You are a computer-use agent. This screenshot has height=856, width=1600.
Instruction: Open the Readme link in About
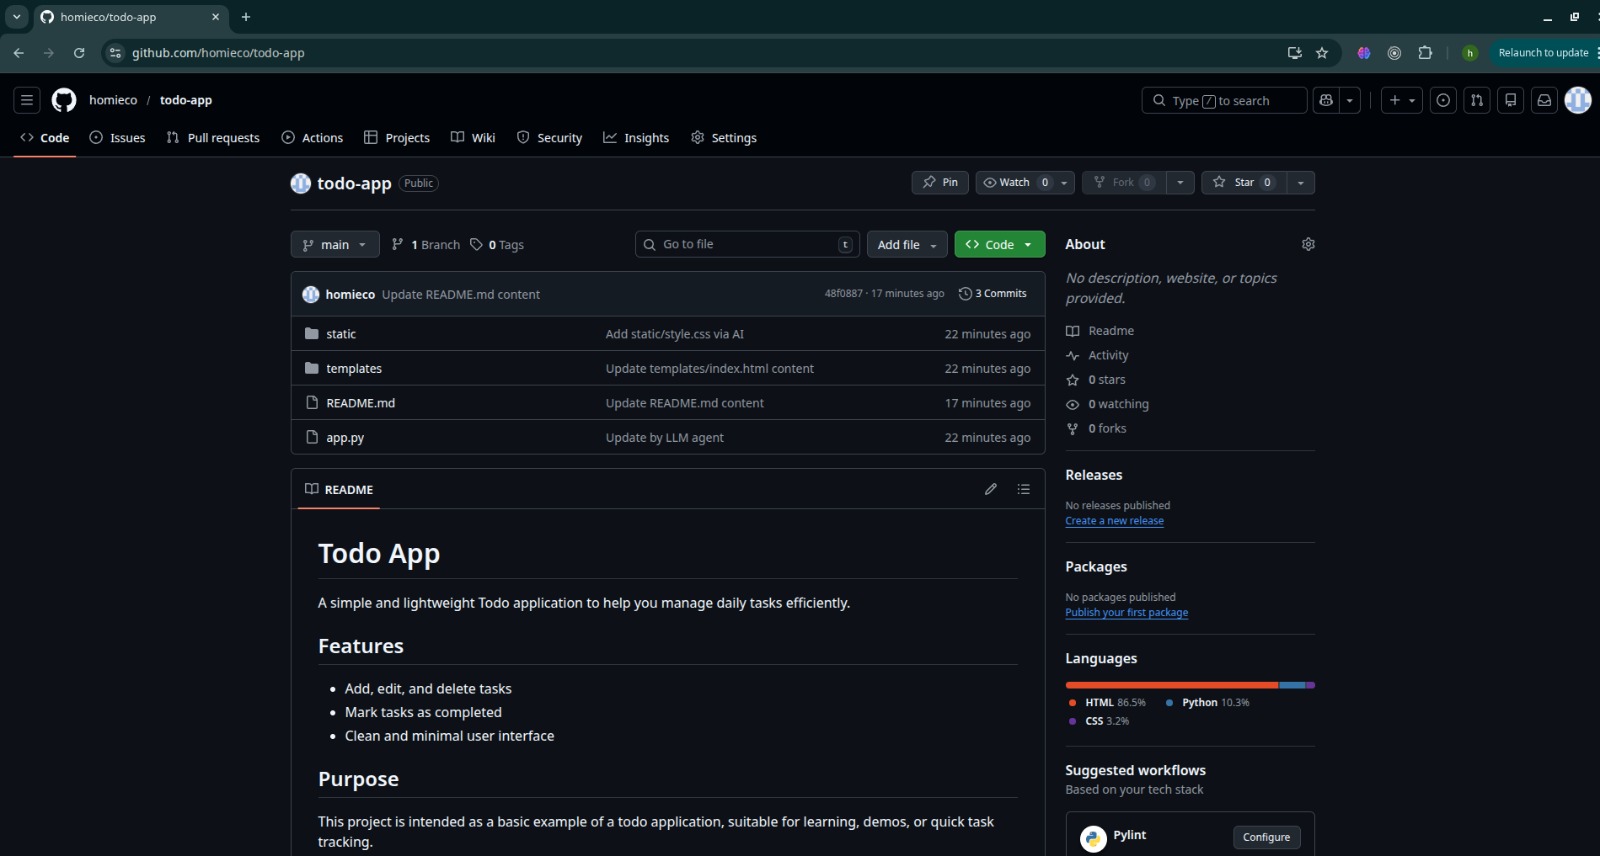(x=1100, y=331)
